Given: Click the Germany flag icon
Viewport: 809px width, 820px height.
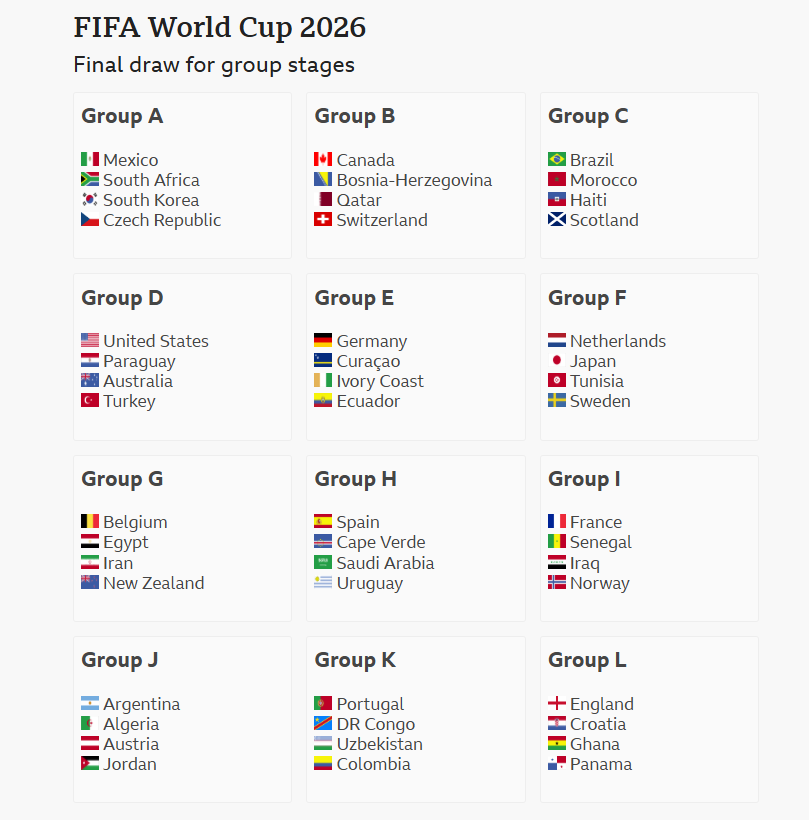Looking at the screenshot, I should [323, 341].
